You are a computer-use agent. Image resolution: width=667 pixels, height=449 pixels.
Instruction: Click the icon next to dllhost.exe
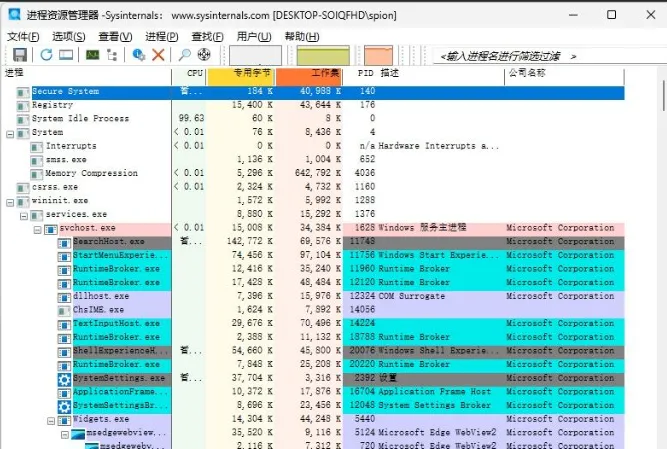pos(64,297)
